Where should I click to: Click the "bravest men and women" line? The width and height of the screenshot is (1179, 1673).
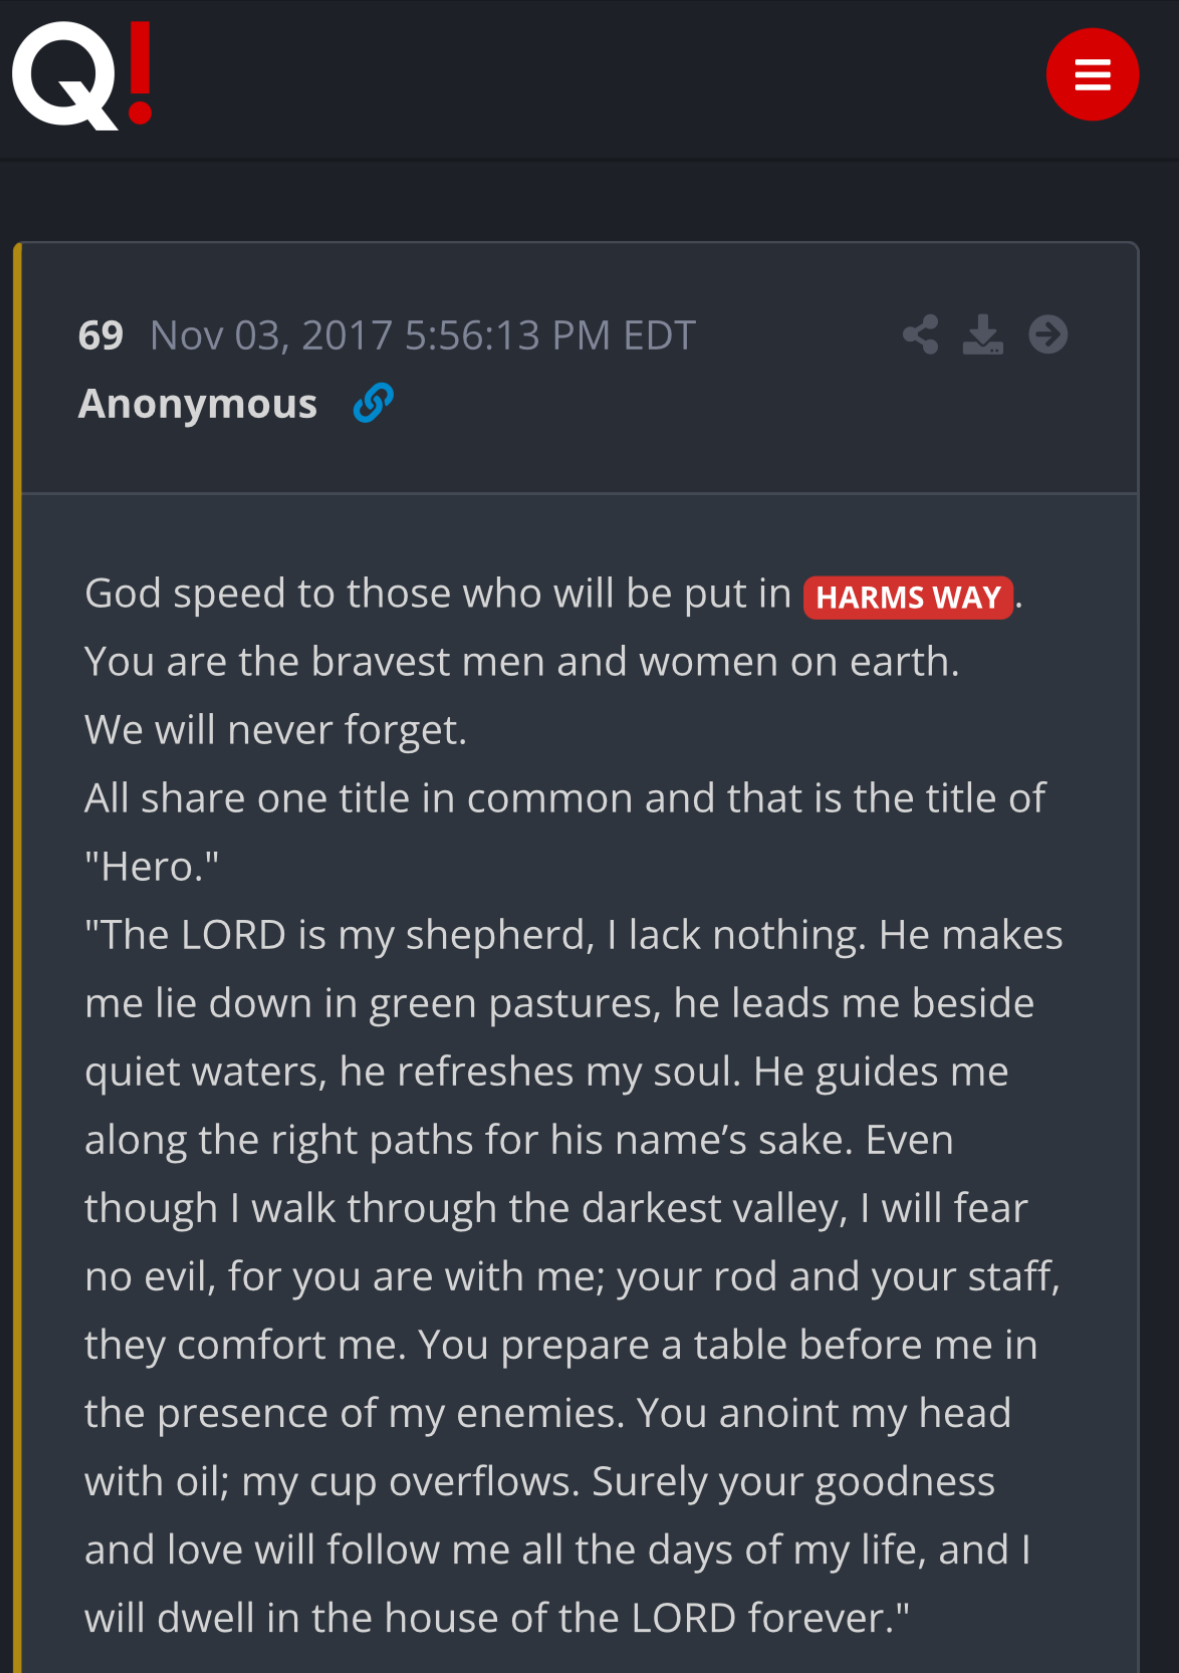(x=521, y=662)
